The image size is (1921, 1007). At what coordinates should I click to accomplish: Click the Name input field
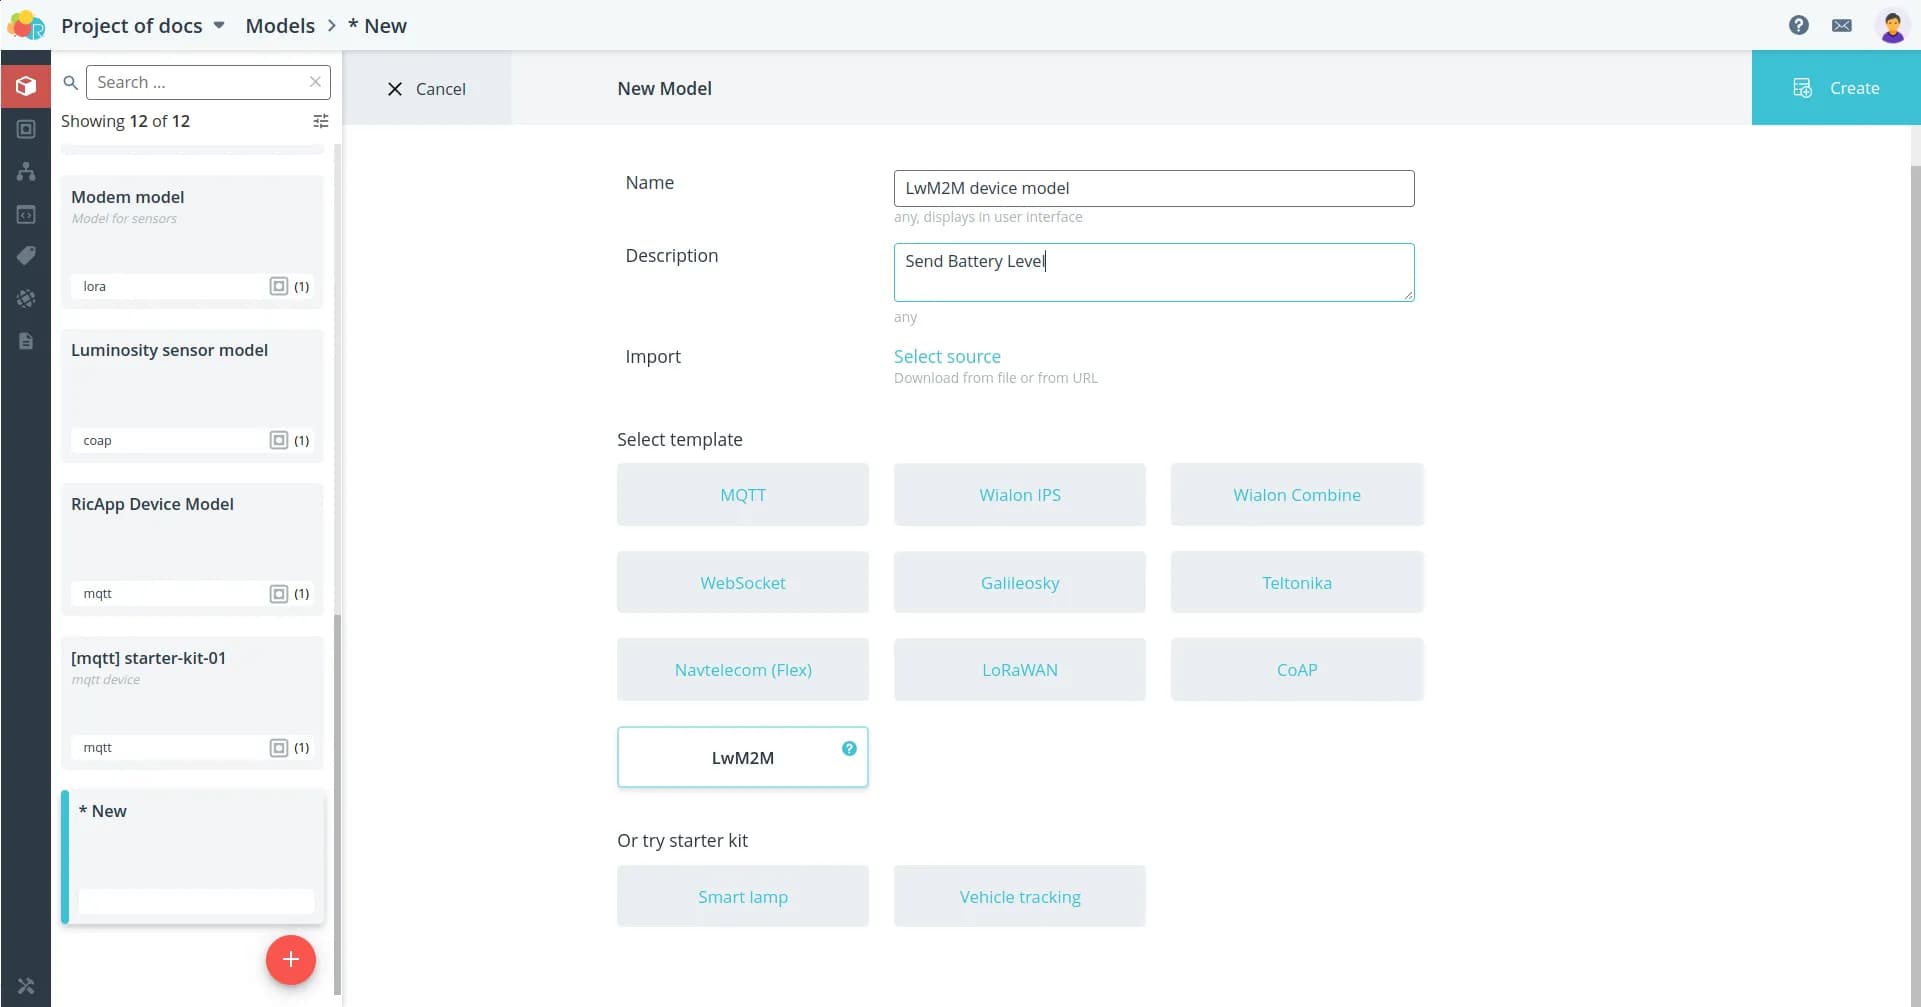click(x=1153, y=188)
